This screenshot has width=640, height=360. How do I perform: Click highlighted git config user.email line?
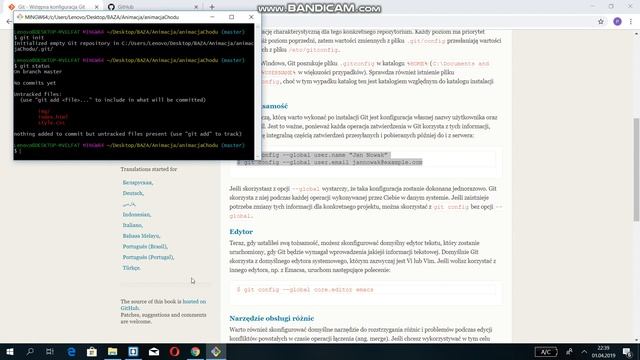point(330,162)
